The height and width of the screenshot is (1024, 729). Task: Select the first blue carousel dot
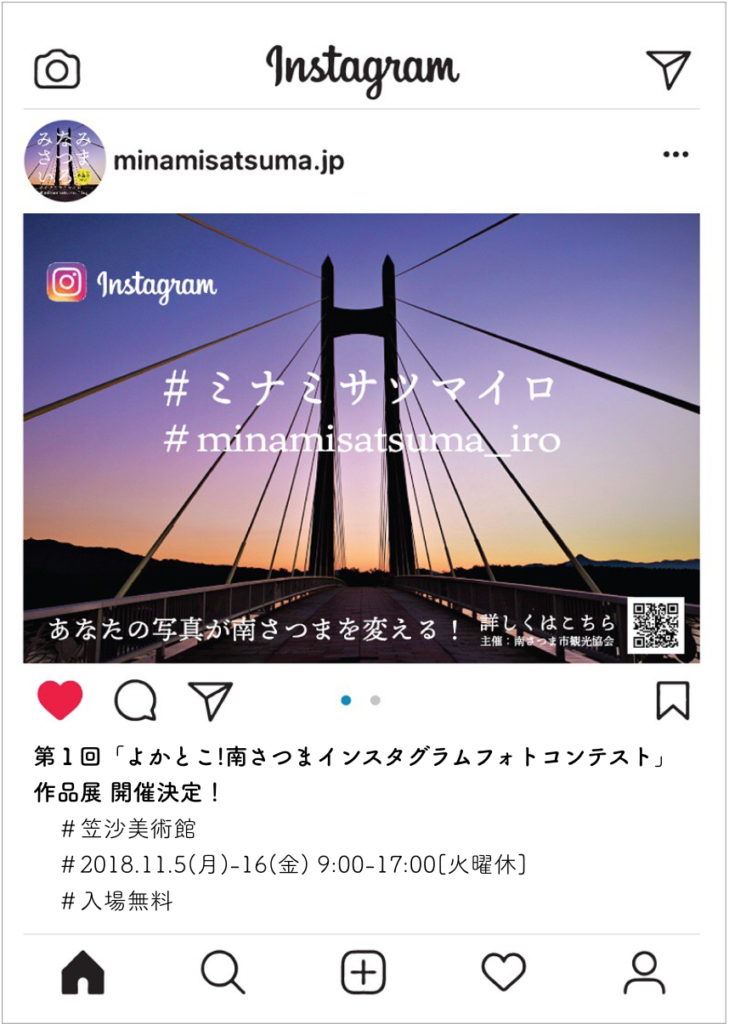(x=346, y=701)
